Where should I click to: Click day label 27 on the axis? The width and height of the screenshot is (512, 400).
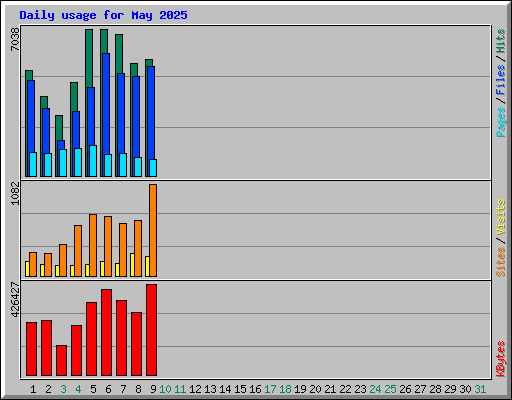(x=420, y=389)
